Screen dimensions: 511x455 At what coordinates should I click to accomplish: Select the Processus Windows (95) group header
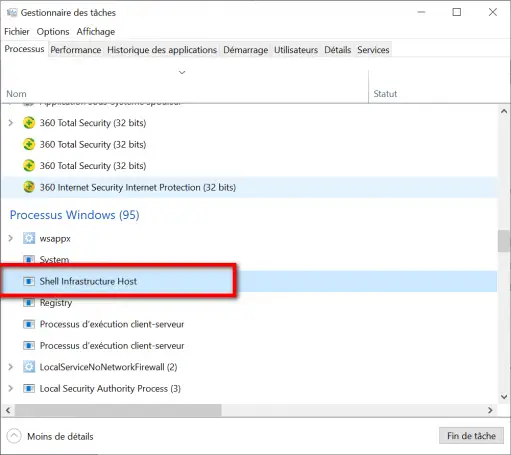click(75, 215)
